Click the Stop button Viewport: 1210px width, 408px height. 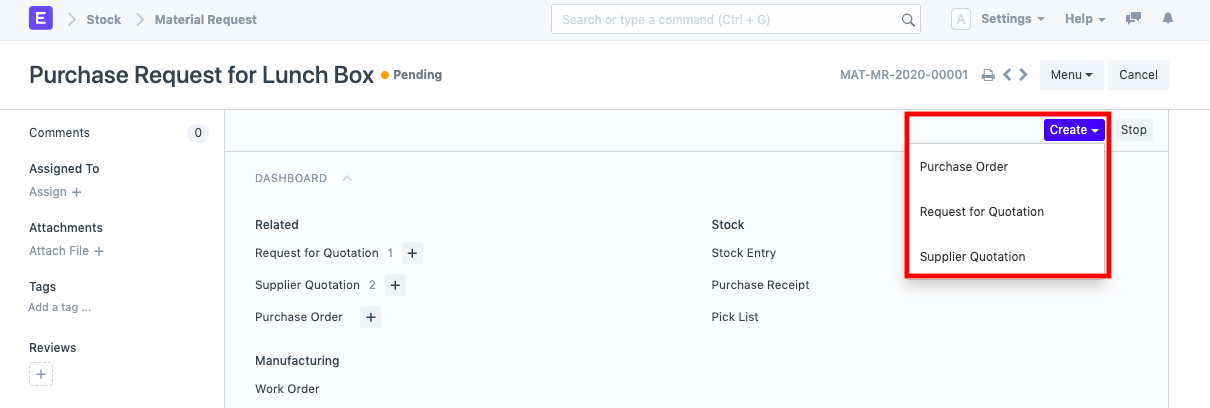[x=1133, y=130]
